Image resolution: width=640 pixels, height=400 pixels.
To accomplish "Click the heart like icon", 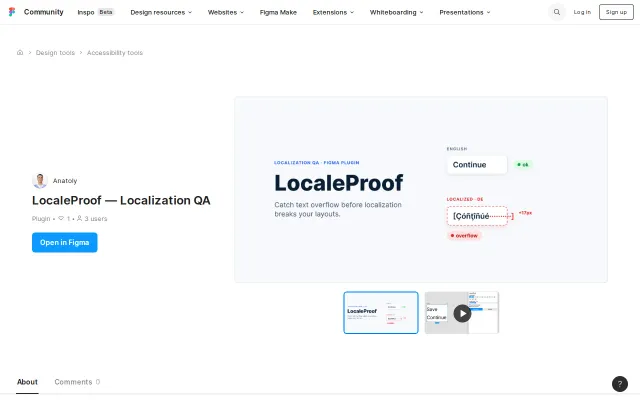I will (61, 218).
